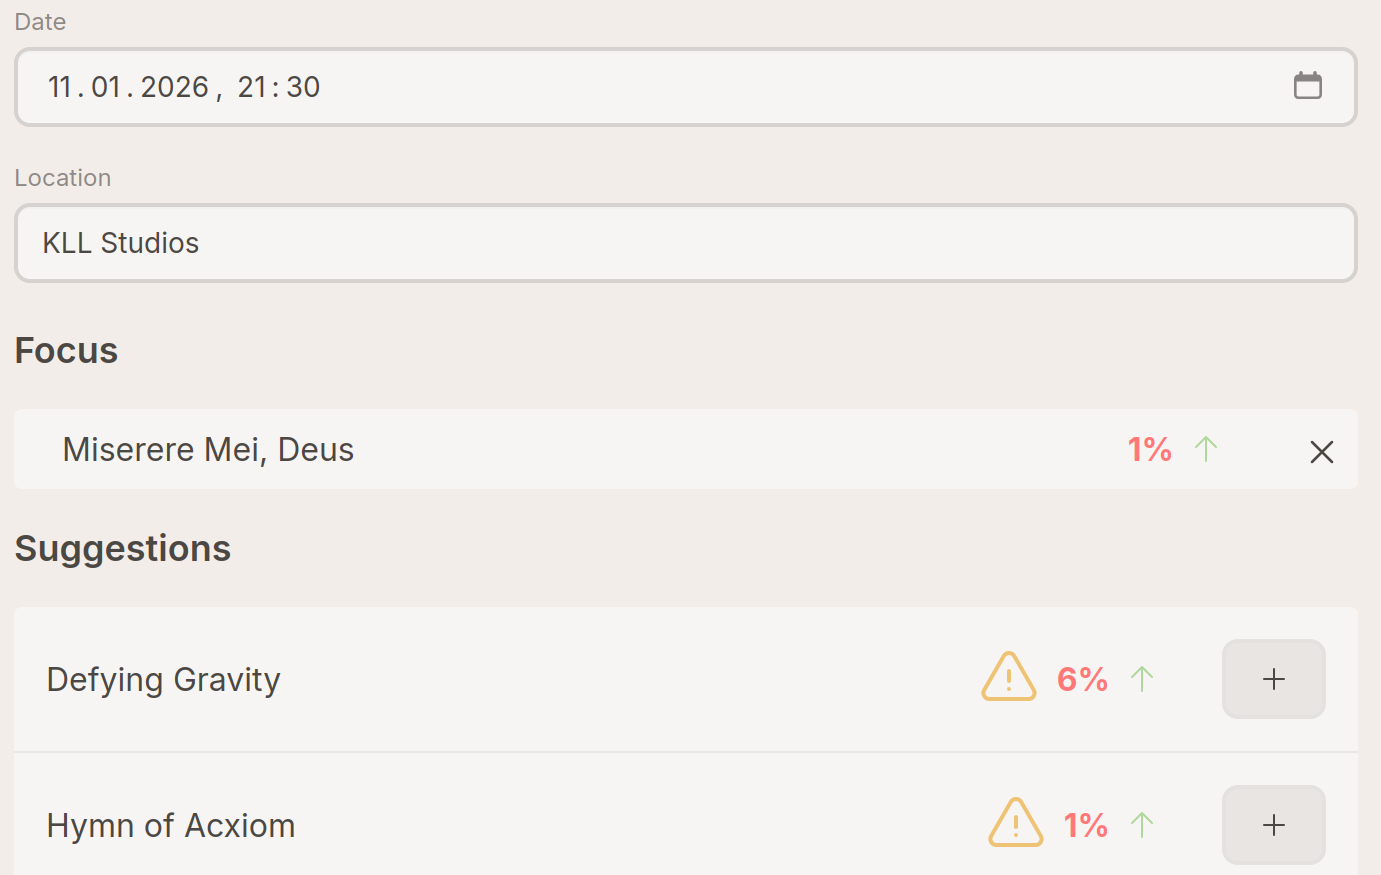1381x875 pixels.
Task: Select the month in the date field
Action: point(106,87)
